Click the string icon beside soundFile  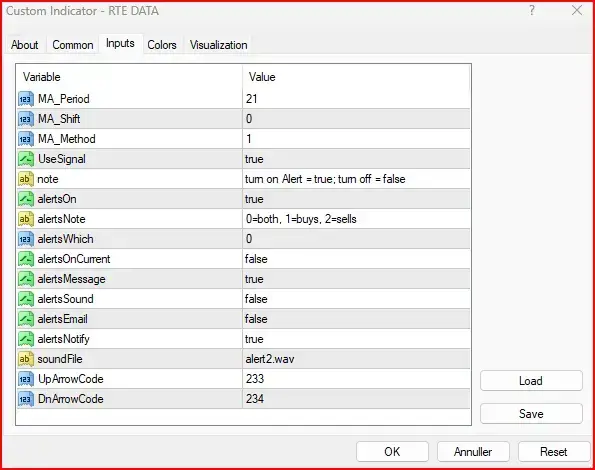tap(26, 359)
